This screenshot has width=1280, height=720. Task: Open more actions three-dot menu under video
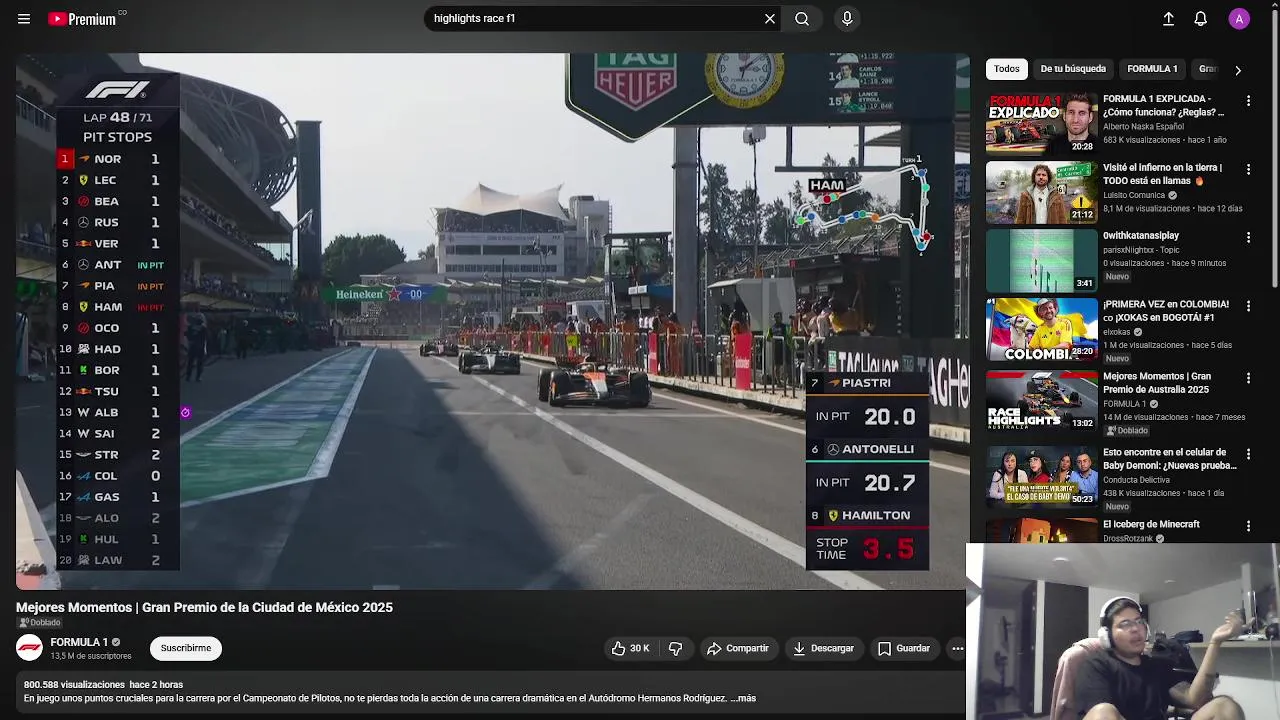coord(957,648)
